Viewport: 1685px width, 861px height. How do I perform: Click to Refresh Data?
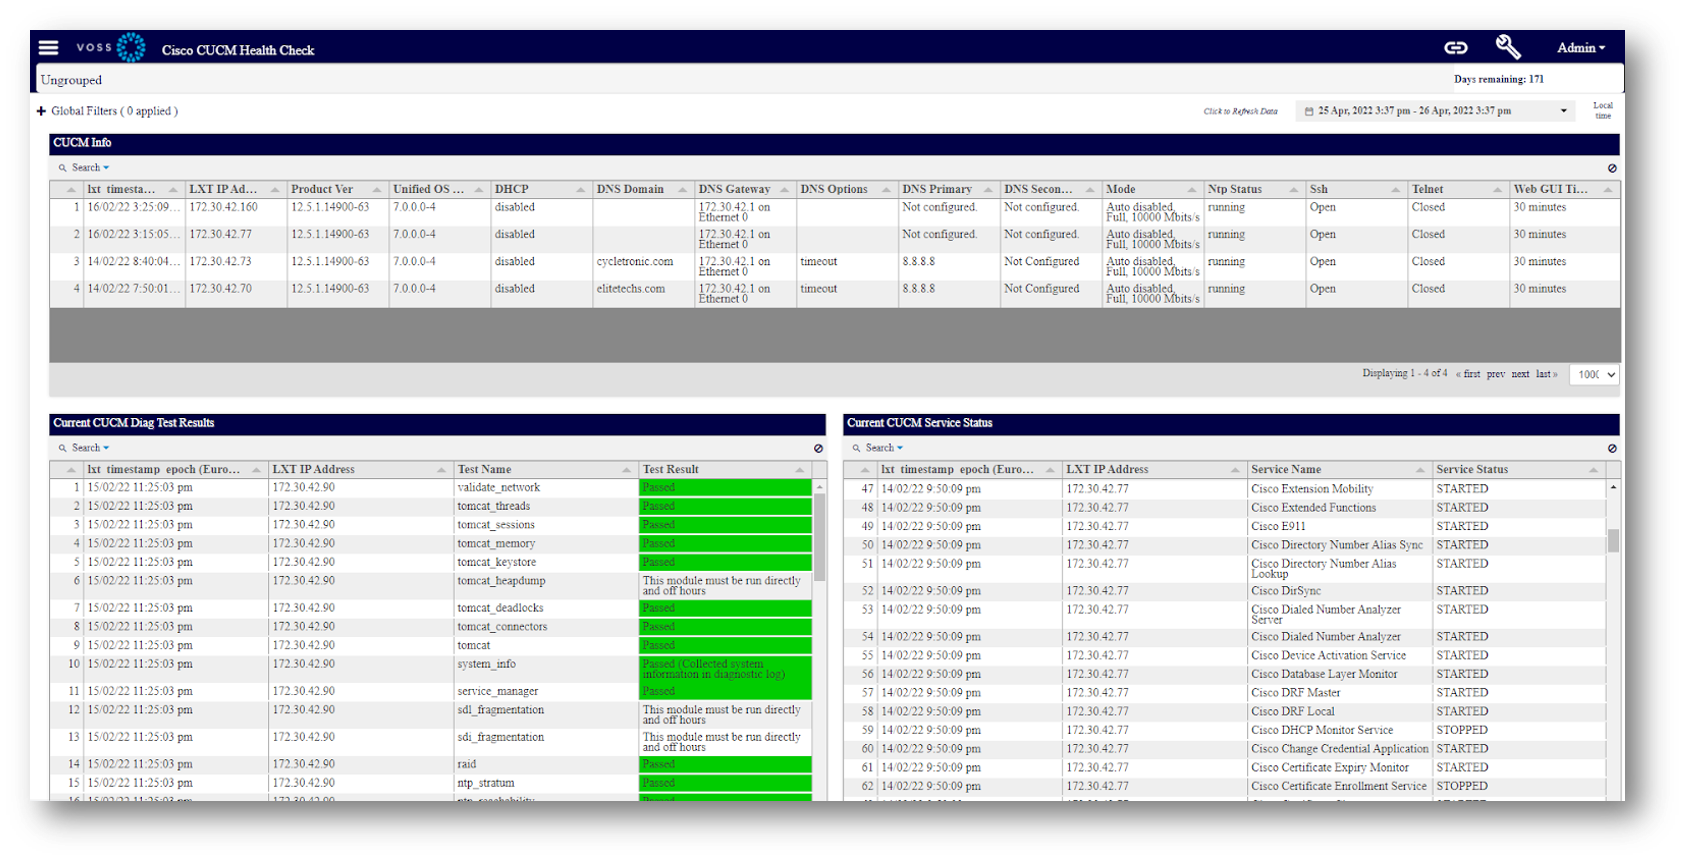pyautogui.click(x=1240, y=111)
